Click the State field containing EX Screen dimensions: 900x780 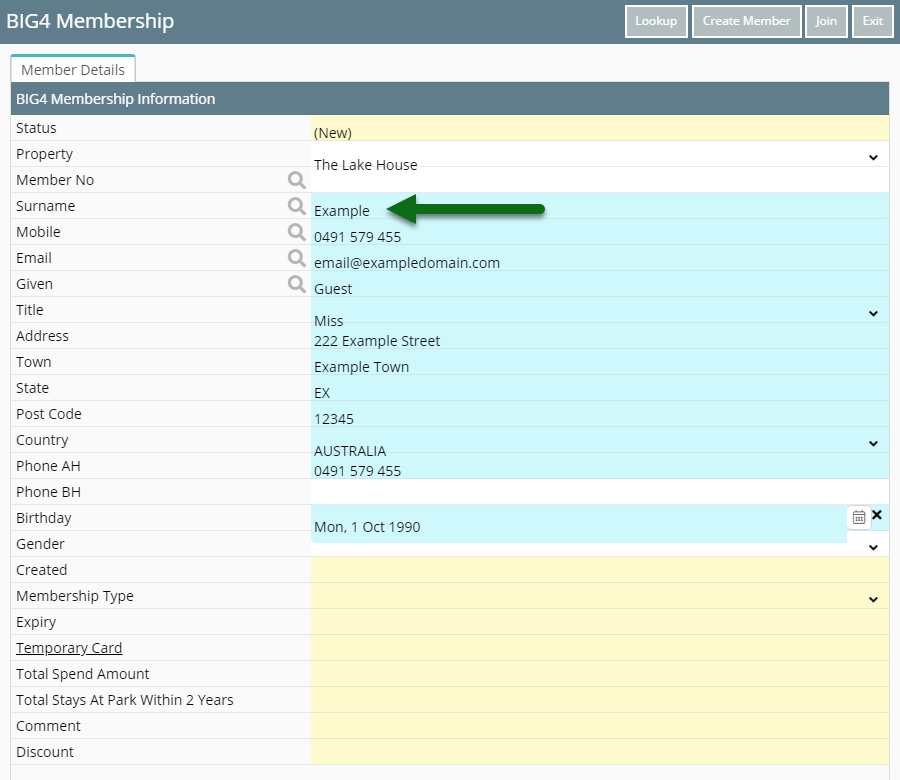(600, 388)
